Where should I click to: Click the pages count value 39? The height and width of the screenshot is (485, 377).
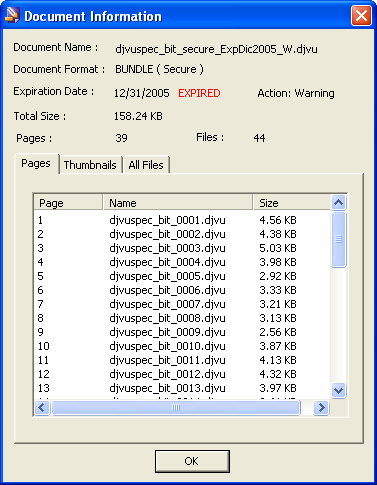121,138
